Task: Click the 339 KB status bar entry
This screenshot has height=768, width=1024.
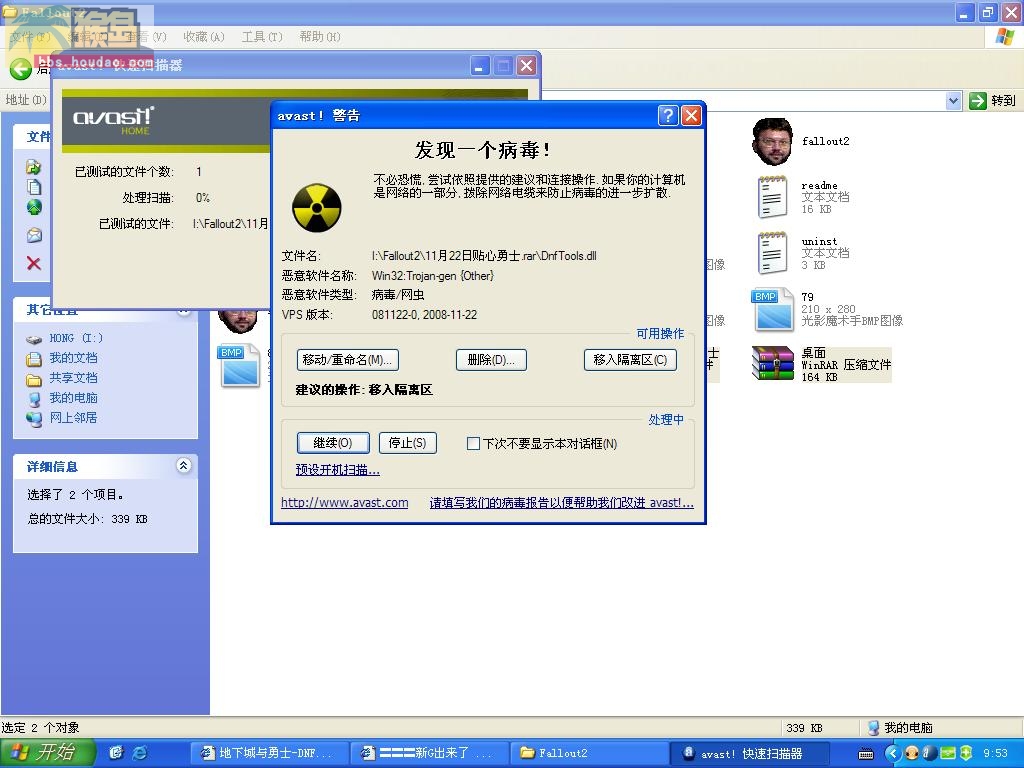Action: [804, 728]
